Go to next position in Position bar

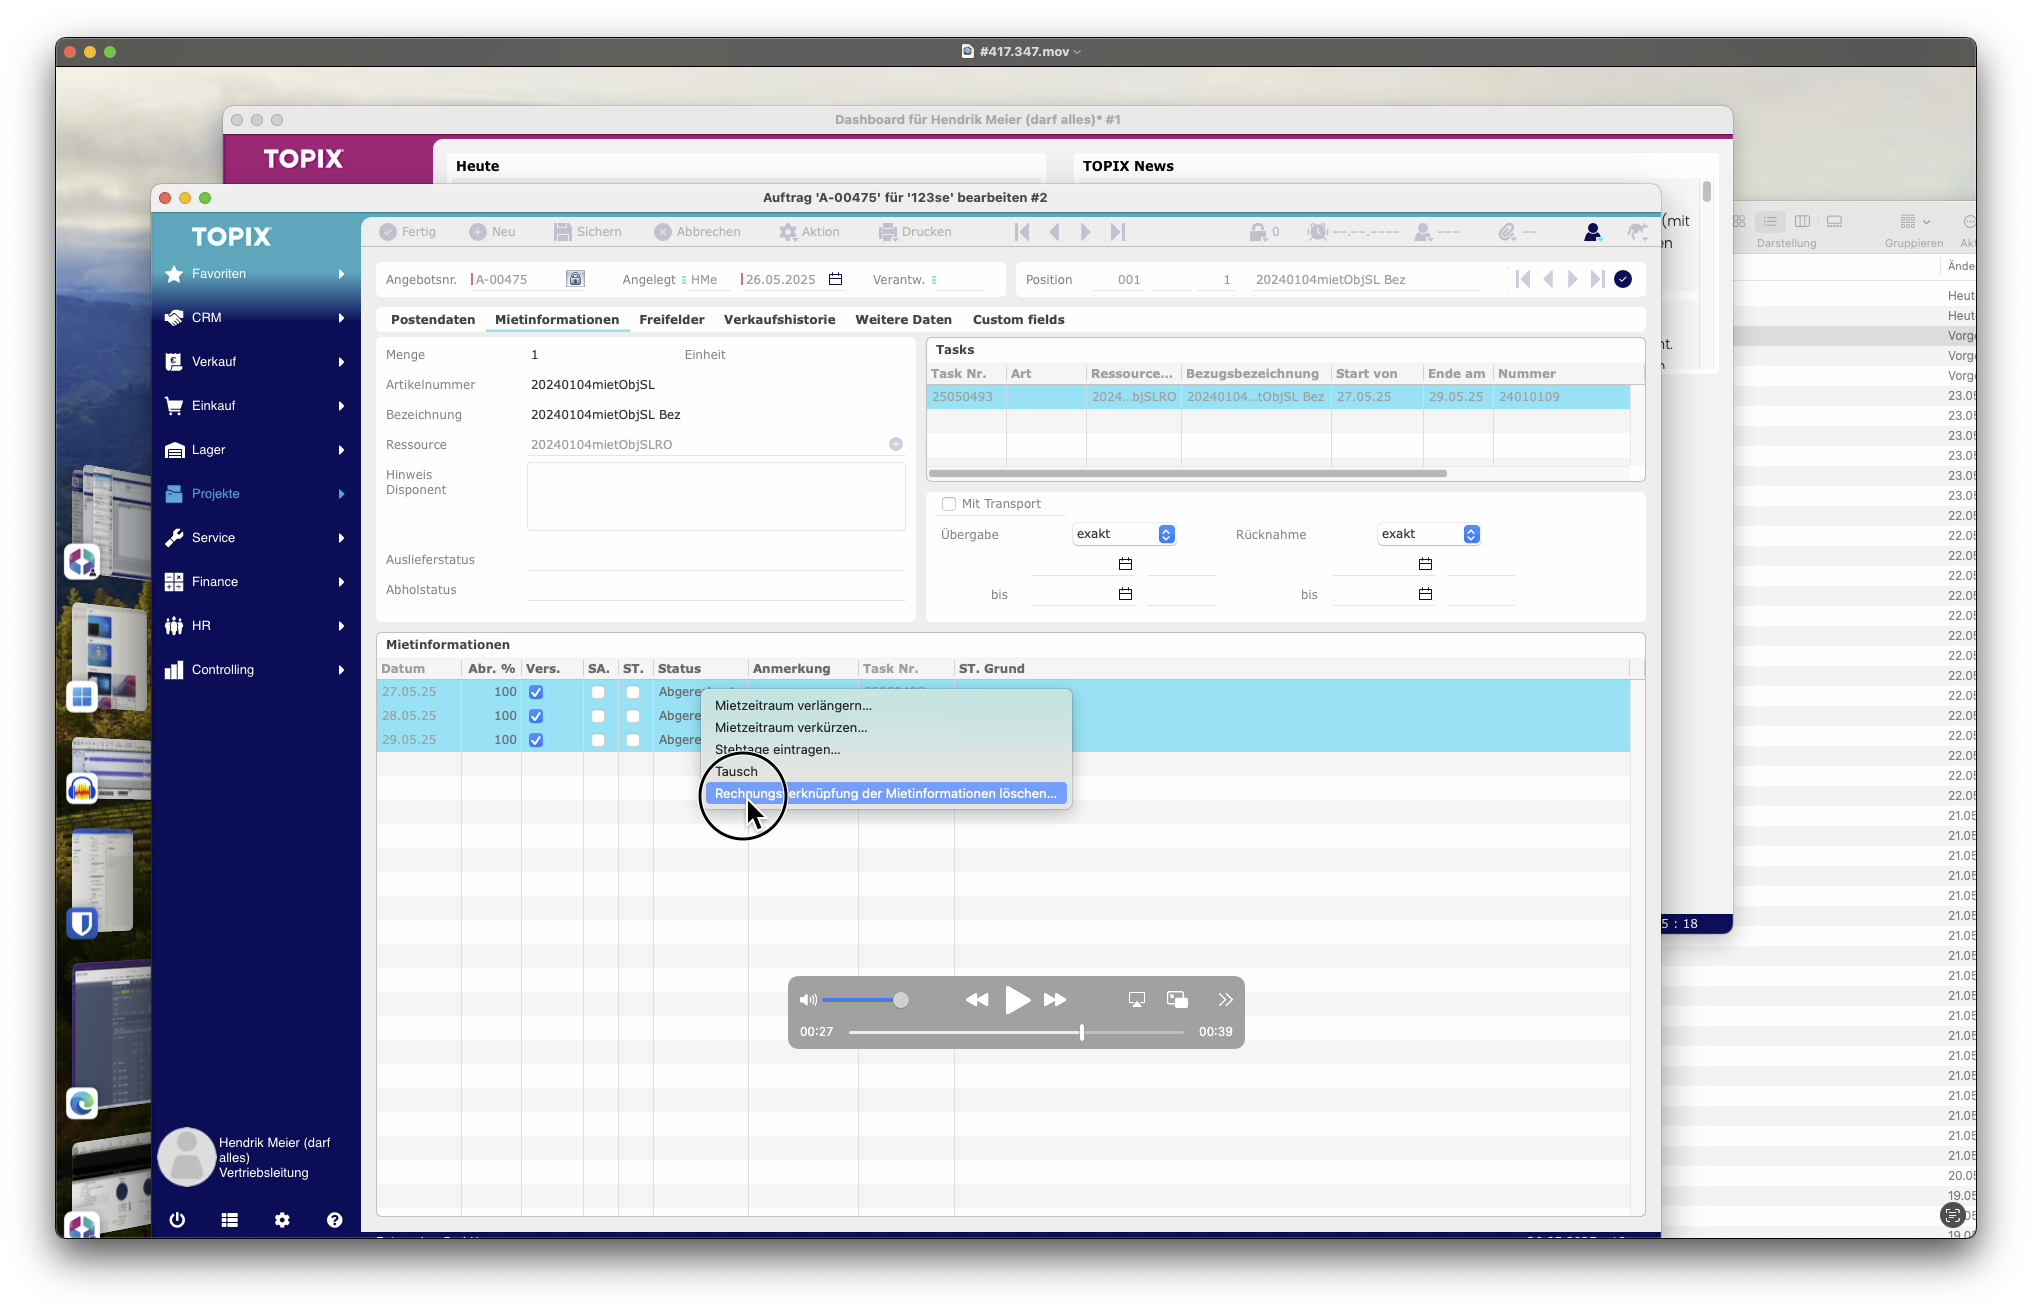tap(1573, 279)
